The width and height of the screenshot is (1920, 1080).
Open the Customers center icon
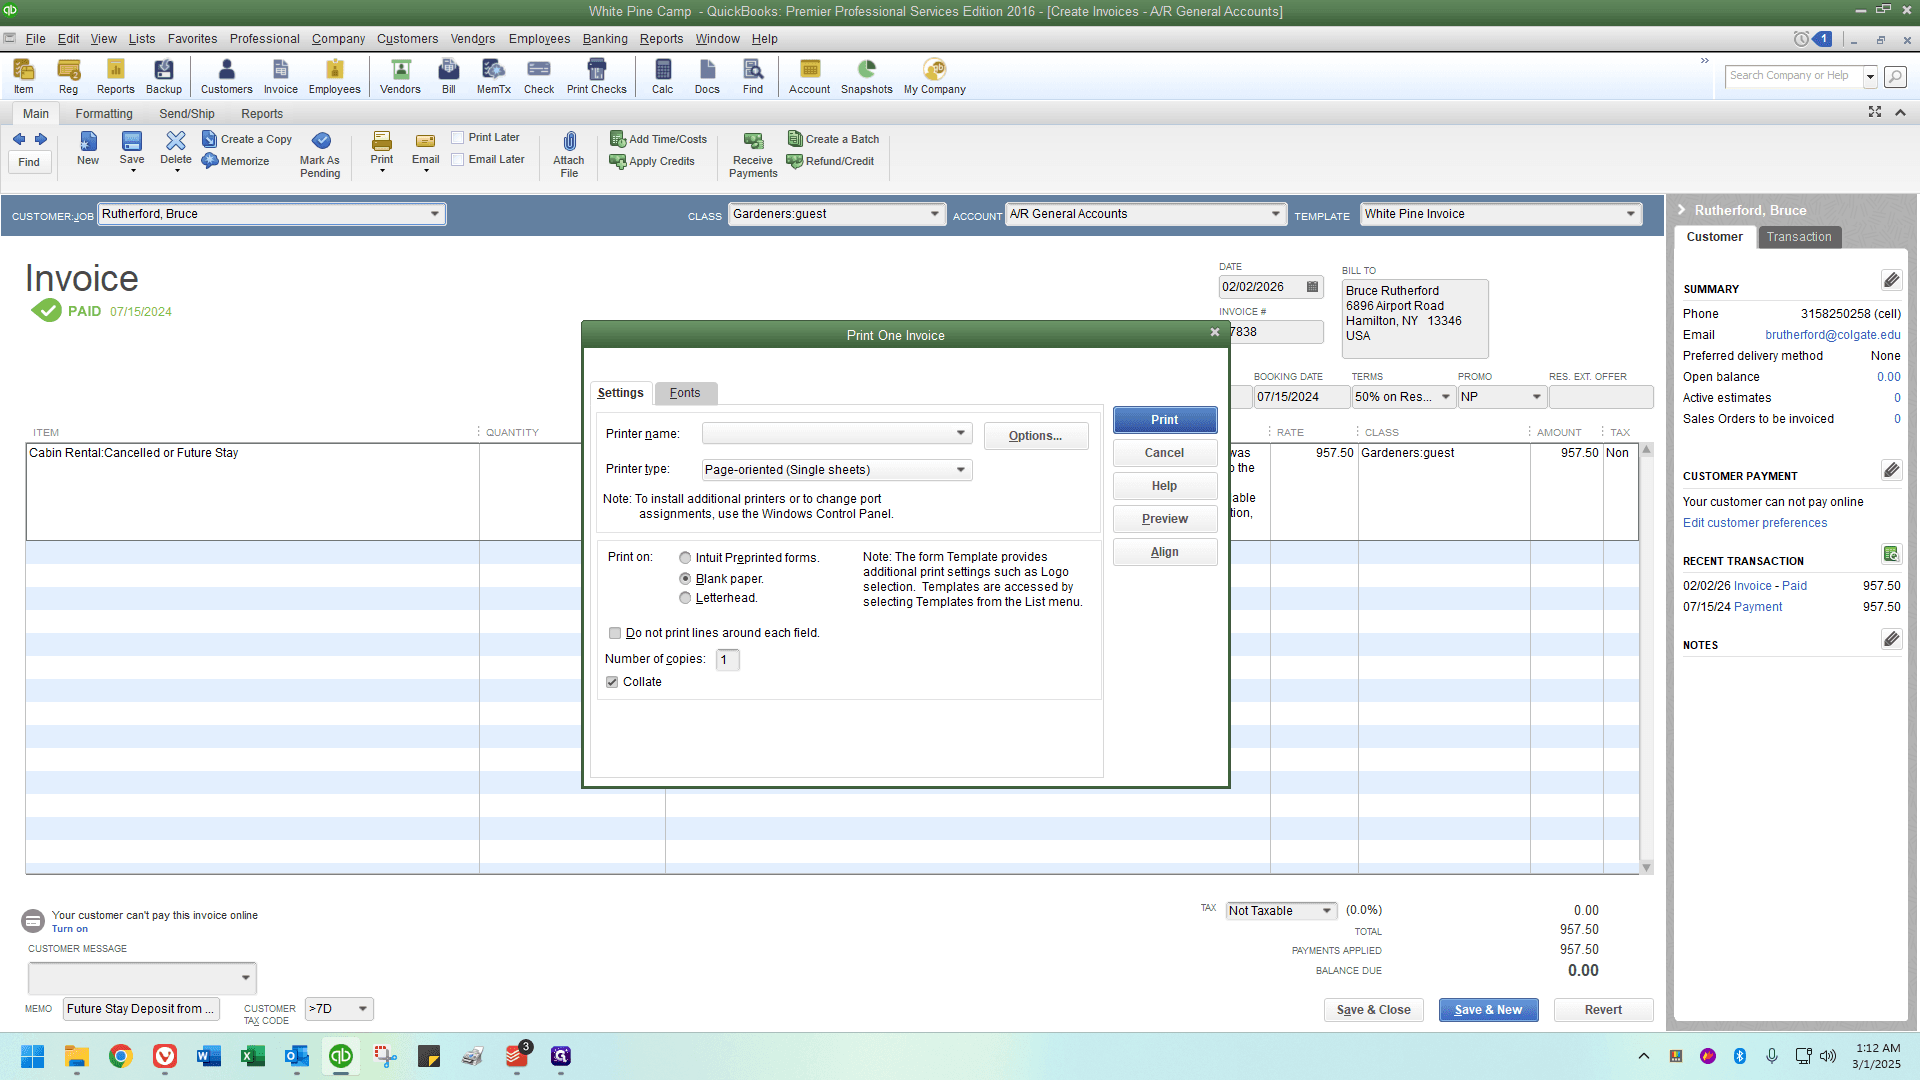click(227, 76)
